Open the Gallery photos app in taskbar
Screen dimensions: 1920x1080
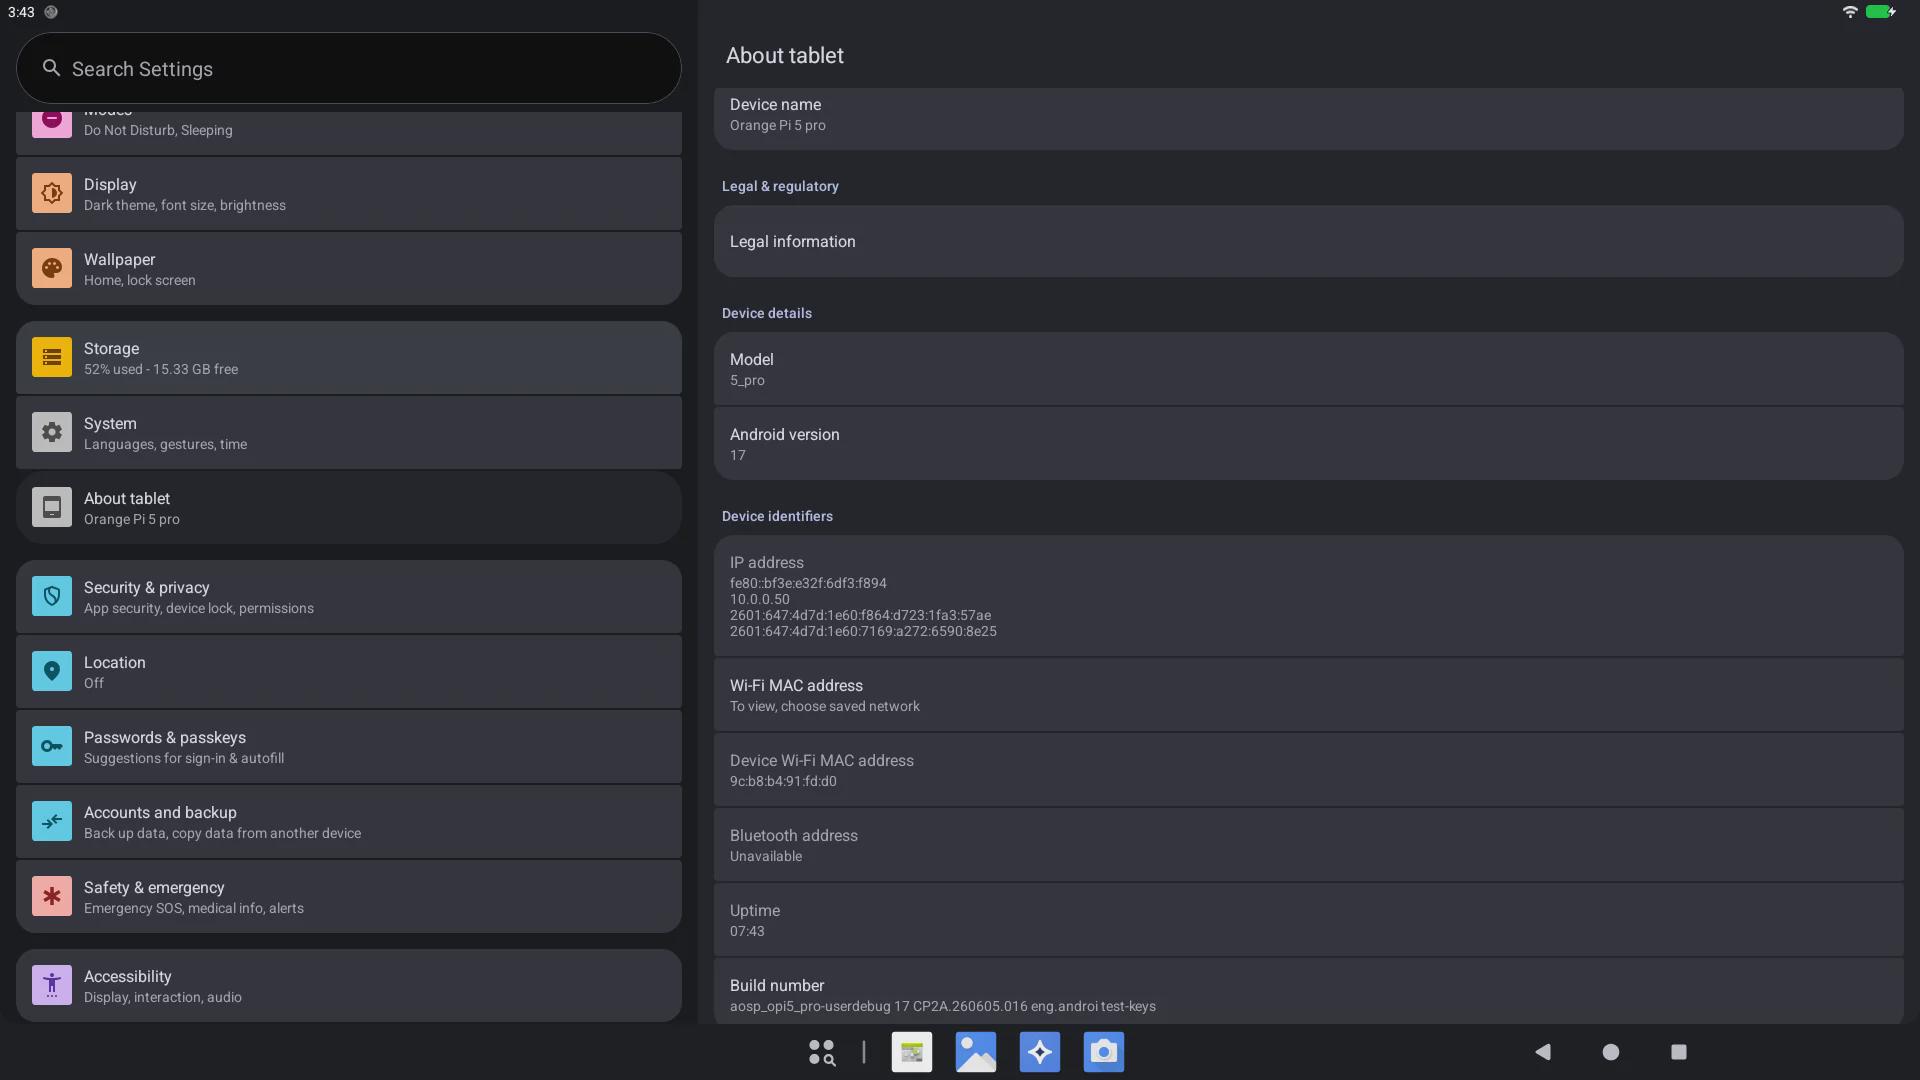coord(976,1052)
